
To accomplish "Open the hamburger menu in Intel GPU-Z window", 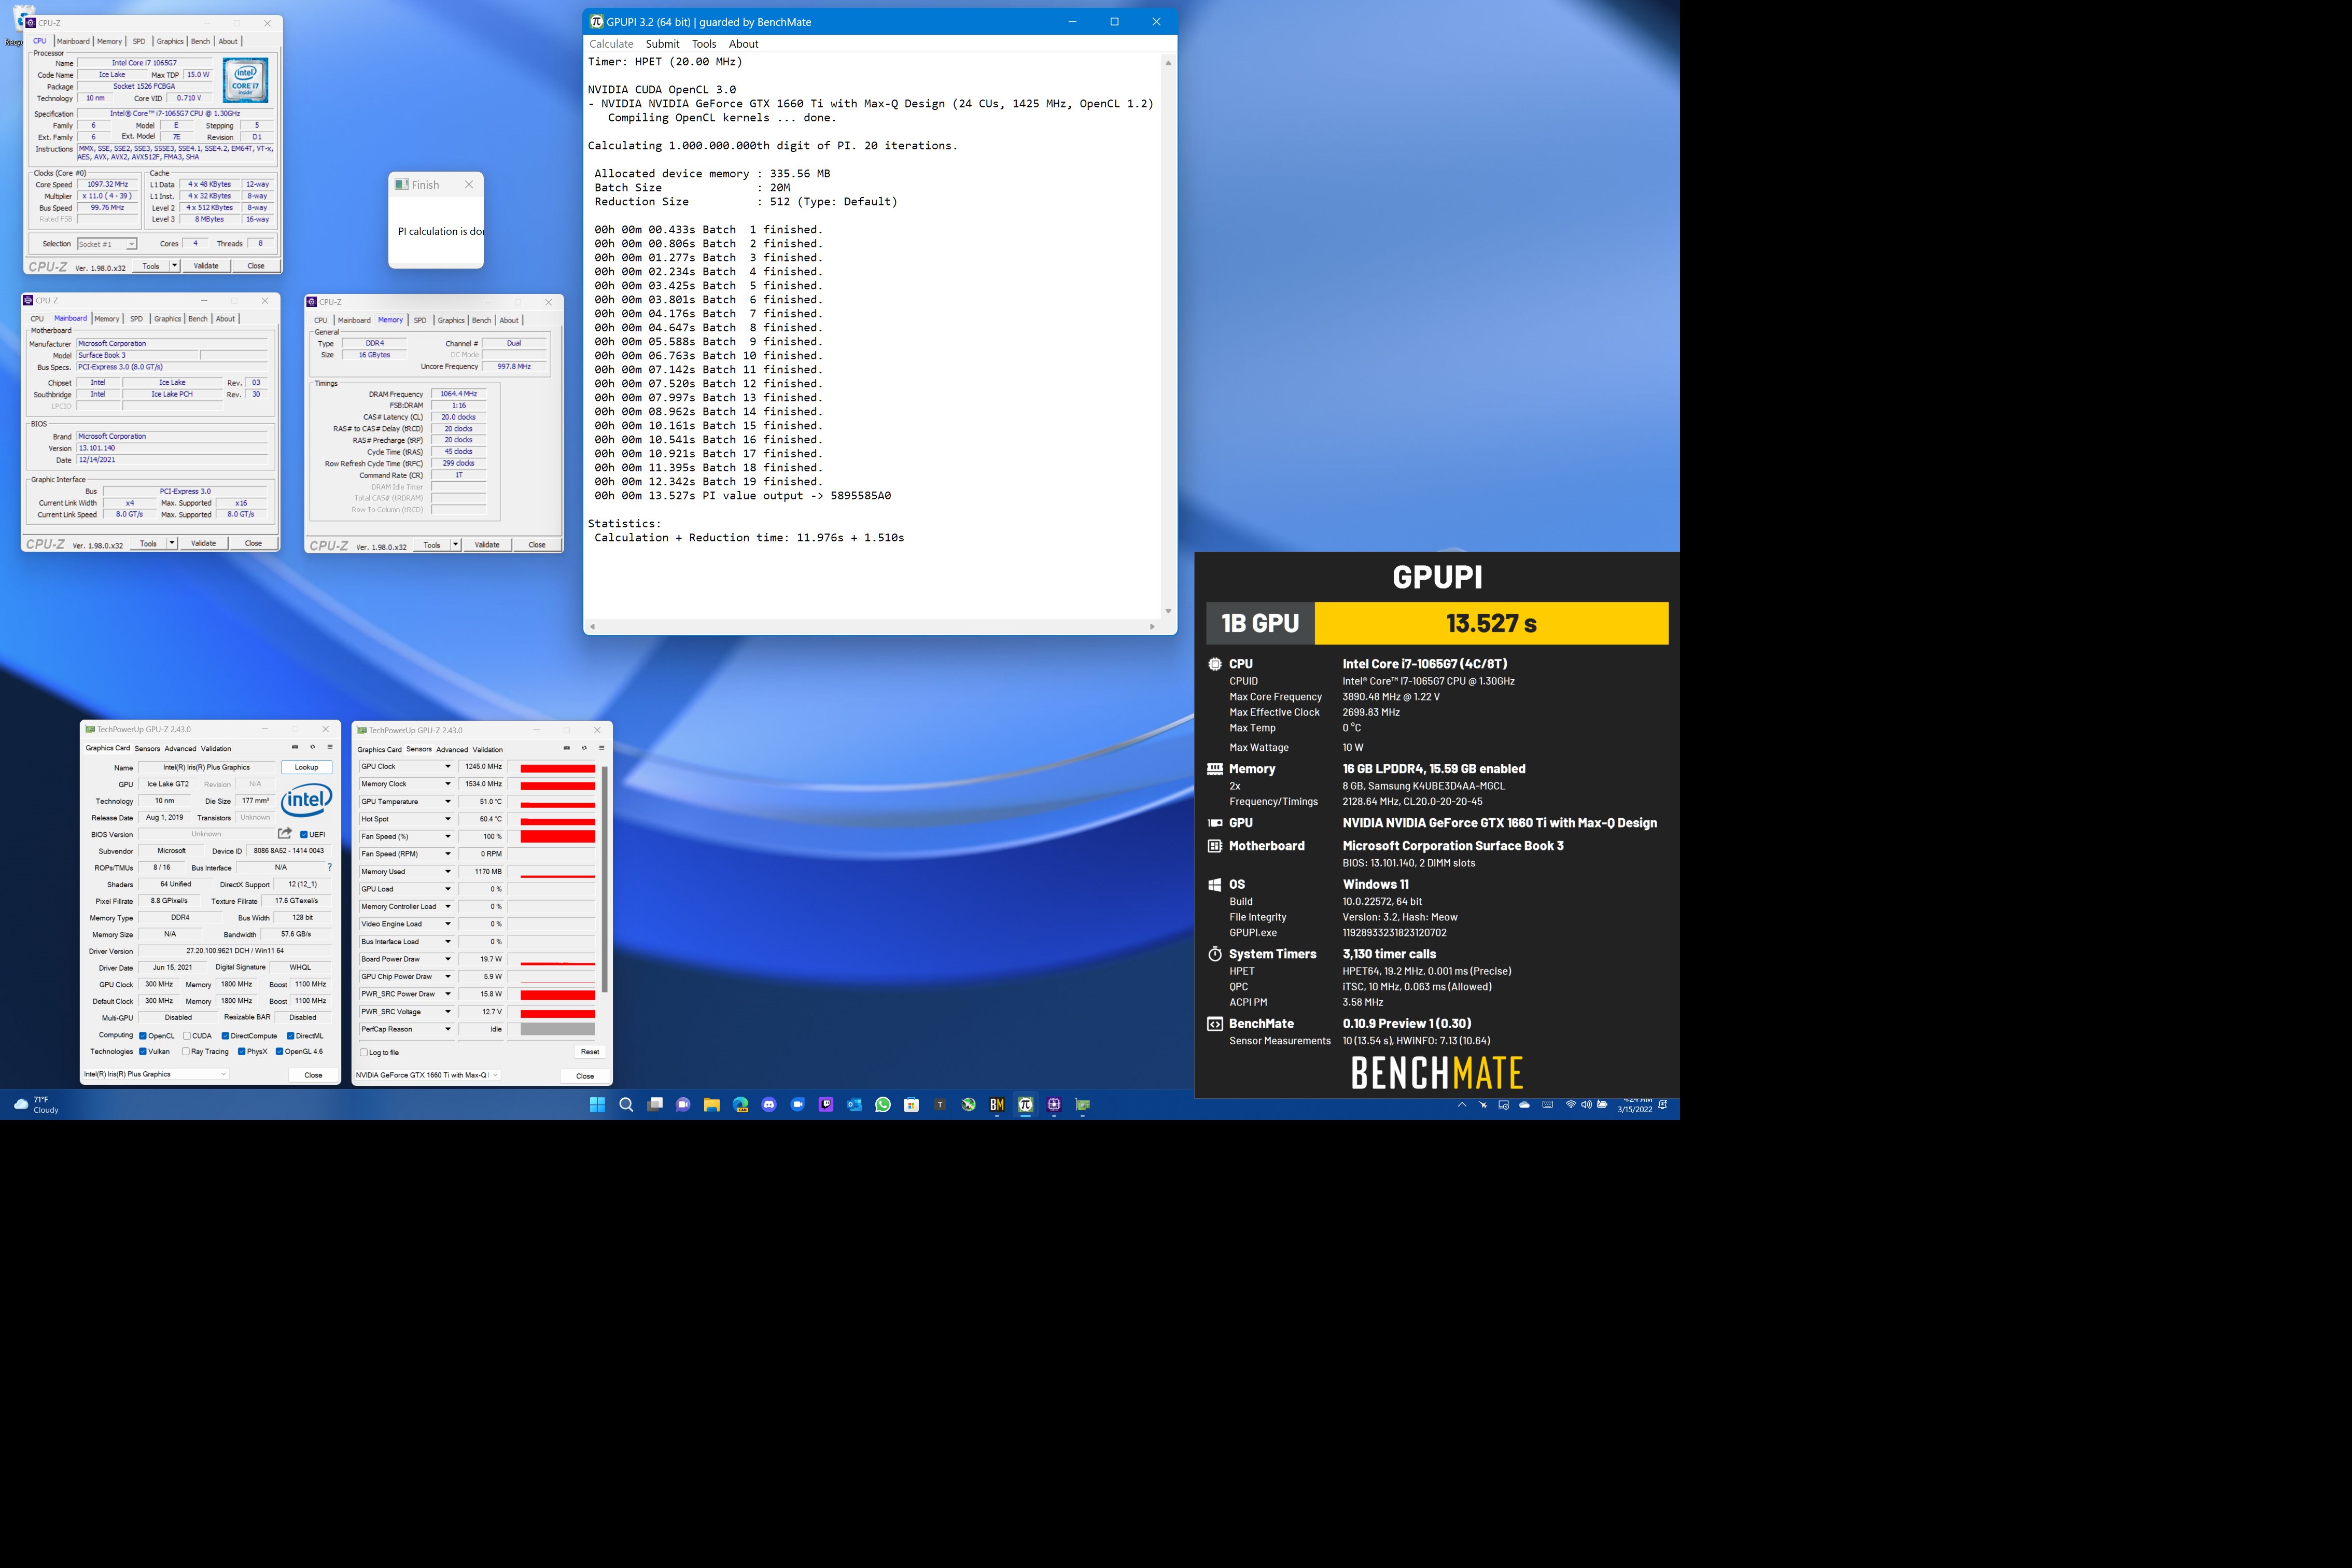I will coord(330,747).
